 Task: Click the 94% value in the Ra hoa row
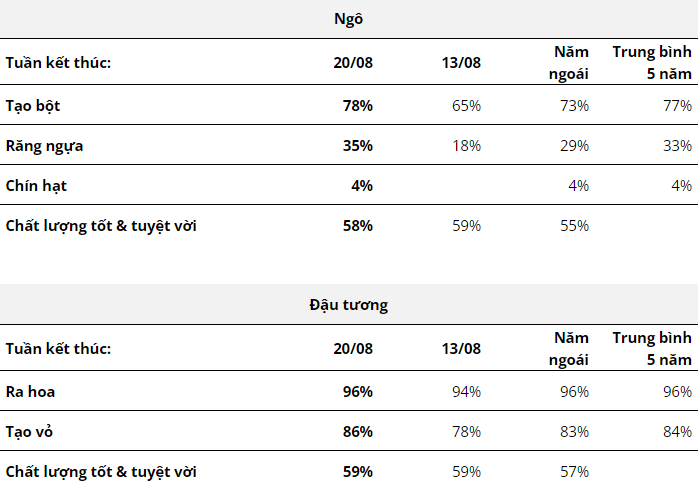pos(466,391)
